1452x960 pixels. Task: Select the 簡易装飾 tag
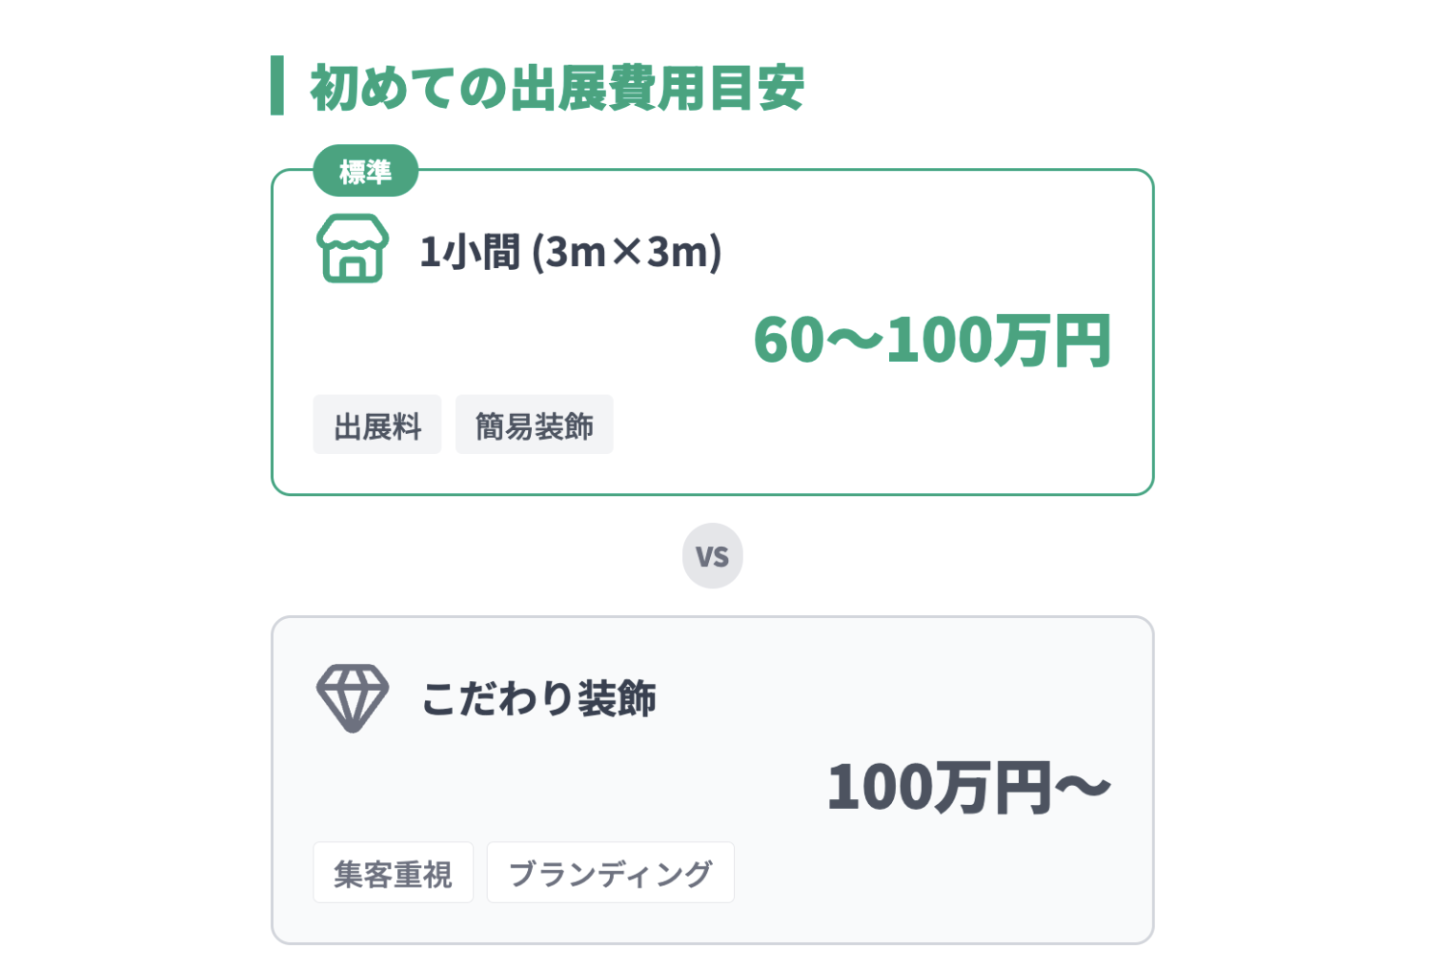pyautogui.click(x=534, y=426)
